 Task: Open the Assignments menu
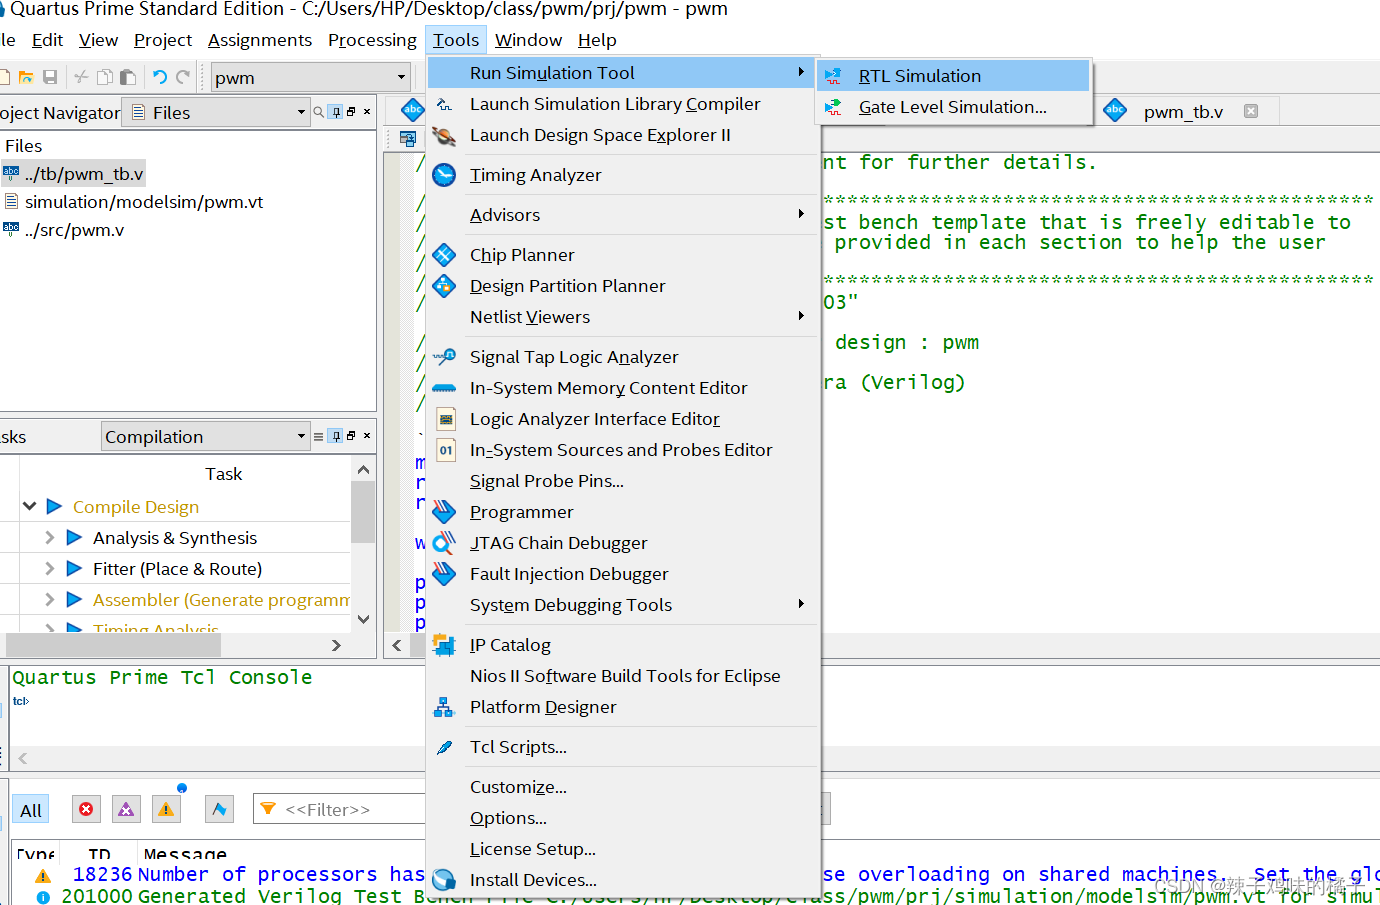coord(260,40)
